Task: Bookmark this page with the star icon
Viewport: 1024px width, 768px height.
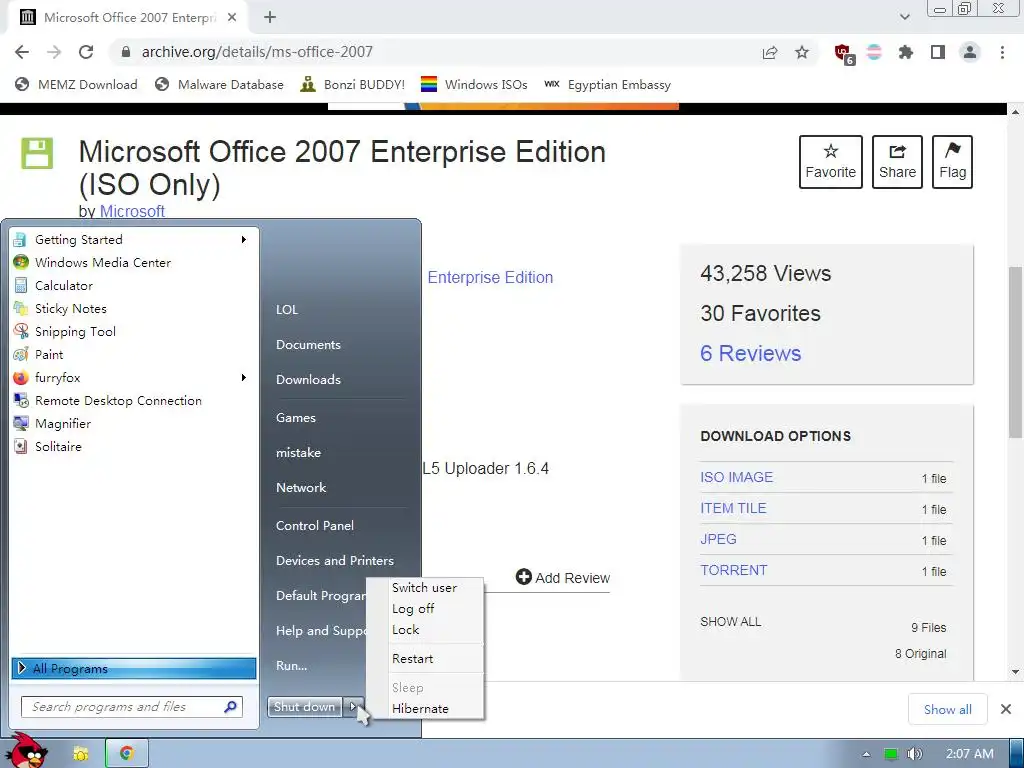Action: [802, 52]
